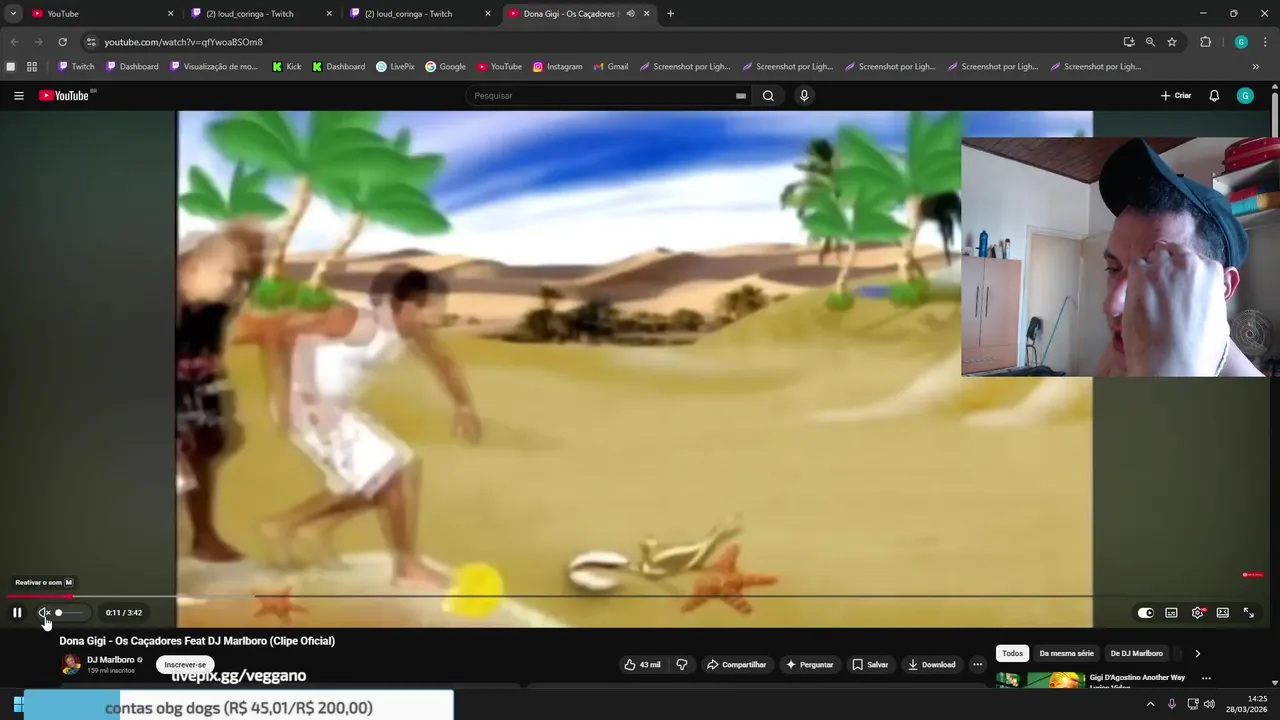View site information icon in address bar
Image resolution: width=1280 pixels, height=720 pixels.
[91, 42]
